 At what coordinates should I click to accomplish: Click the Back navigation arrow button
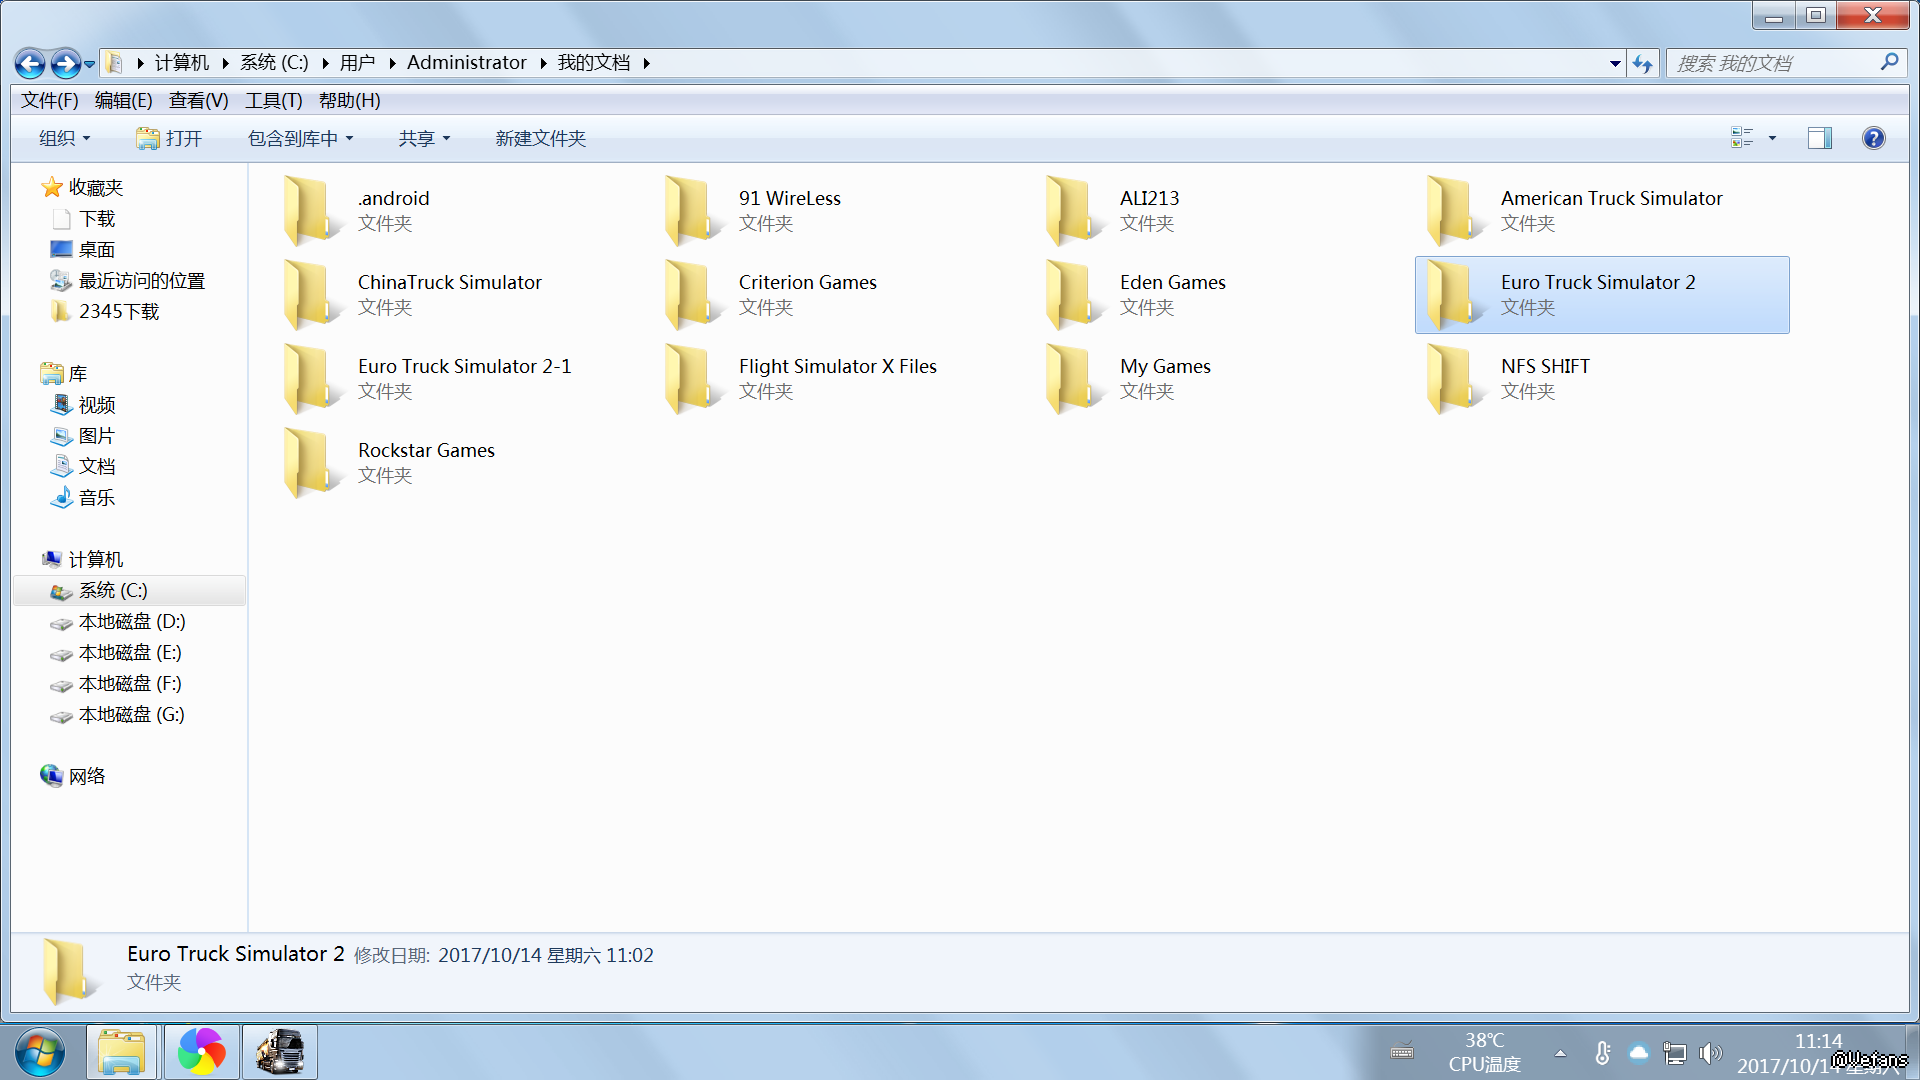click(30, 64)
